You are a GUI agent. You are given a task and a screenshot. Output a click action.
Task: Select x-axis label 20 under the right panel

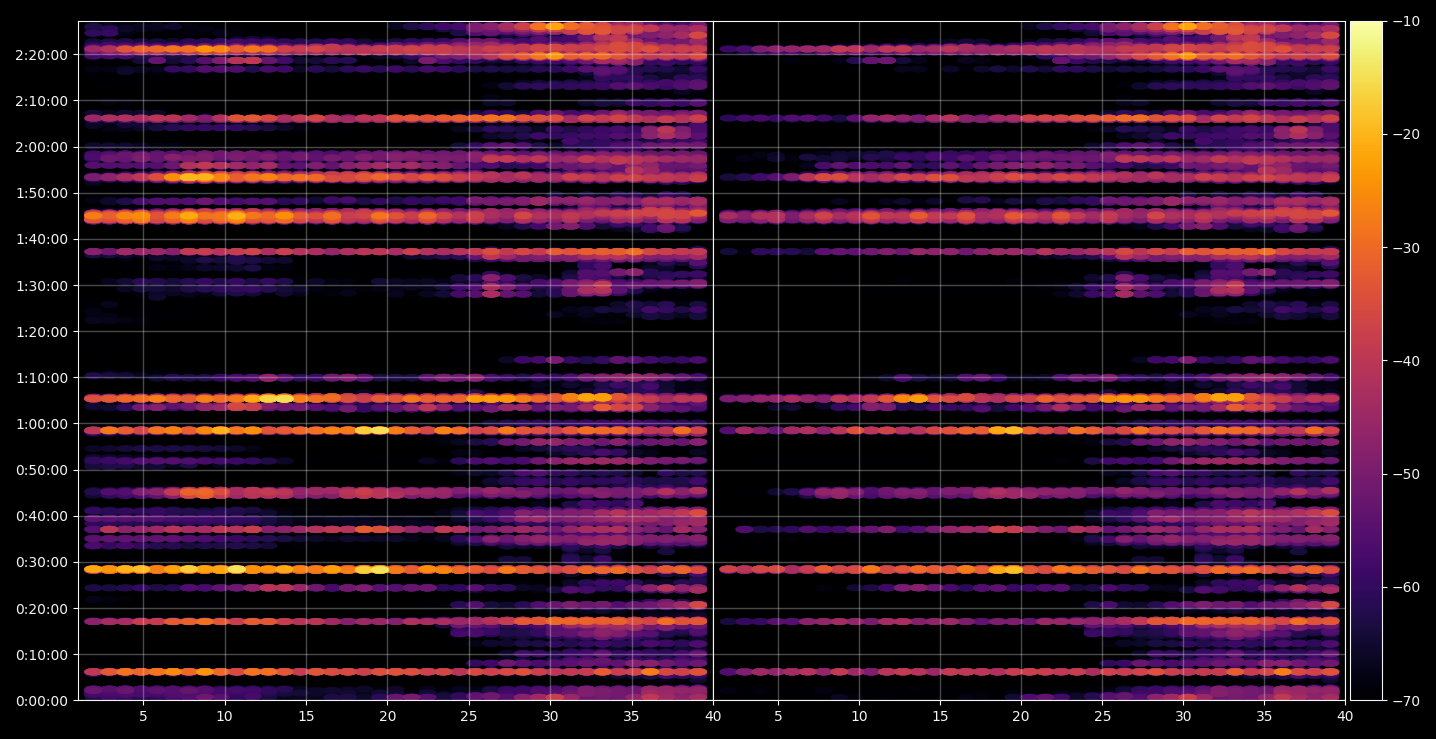click(x=1021, y=716)
